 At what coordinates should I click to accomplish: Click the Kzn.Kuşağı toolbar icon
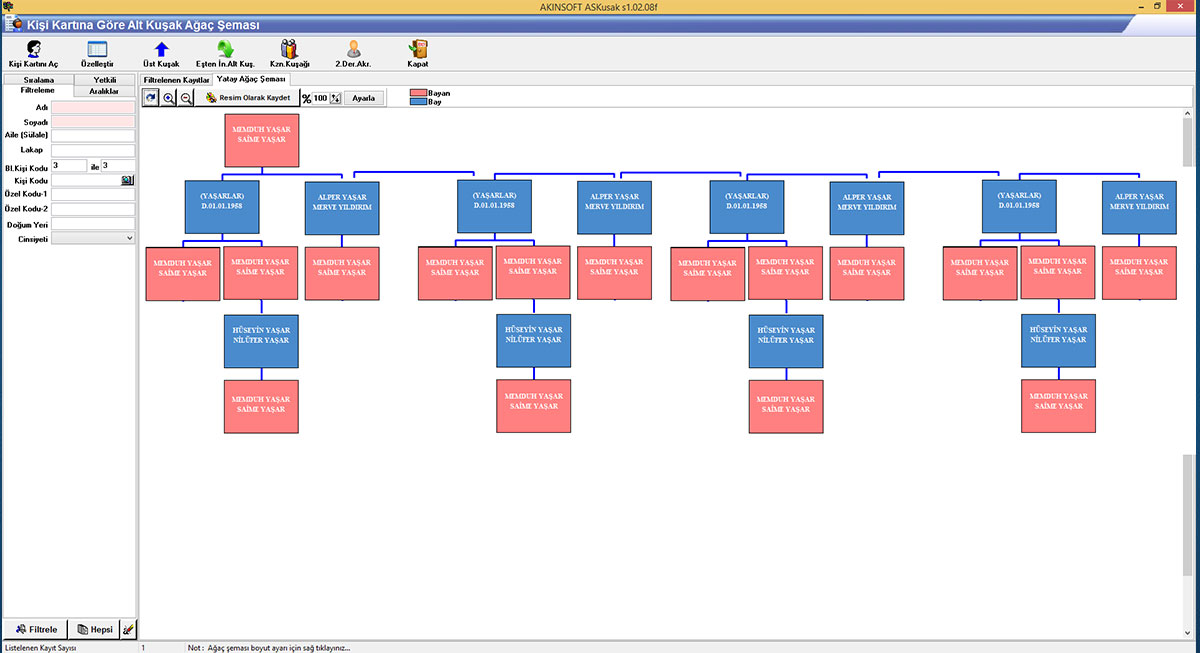point(289,50)
